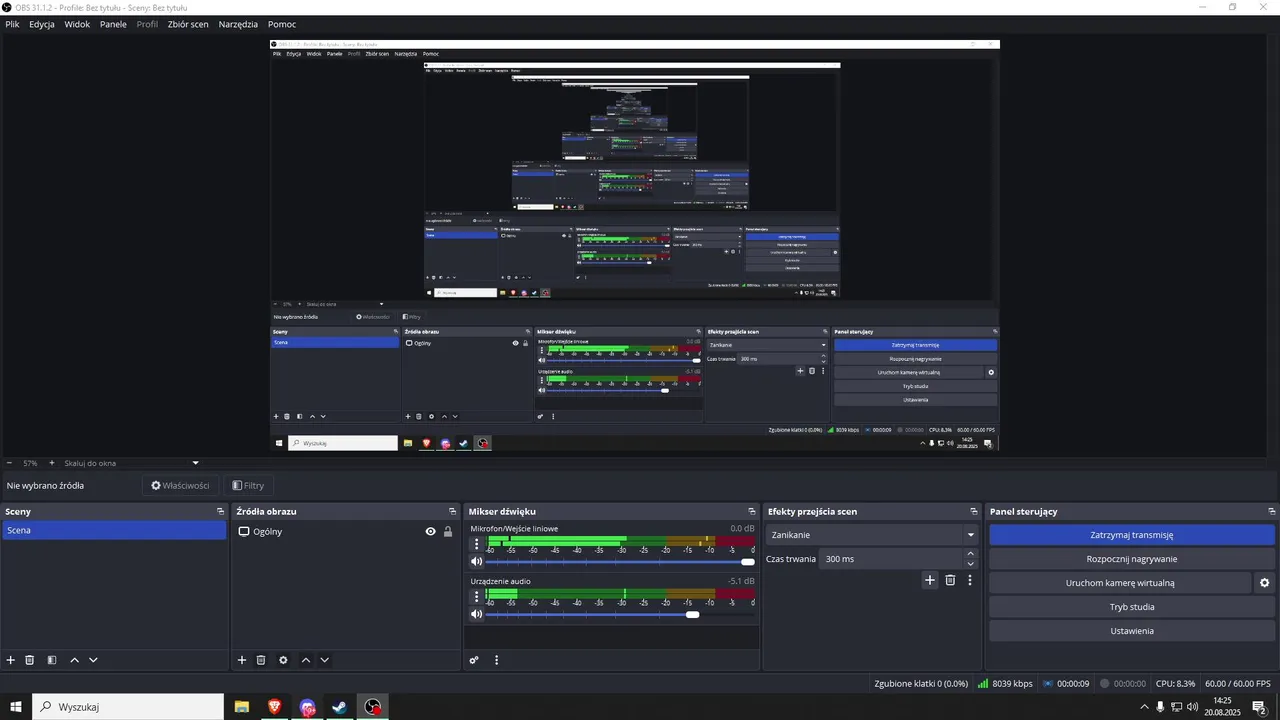The height and width of the screenshot is (720, 1280).
Task: Adjust Urządzenie audio volume slider
Action: (x=620, y=614)
